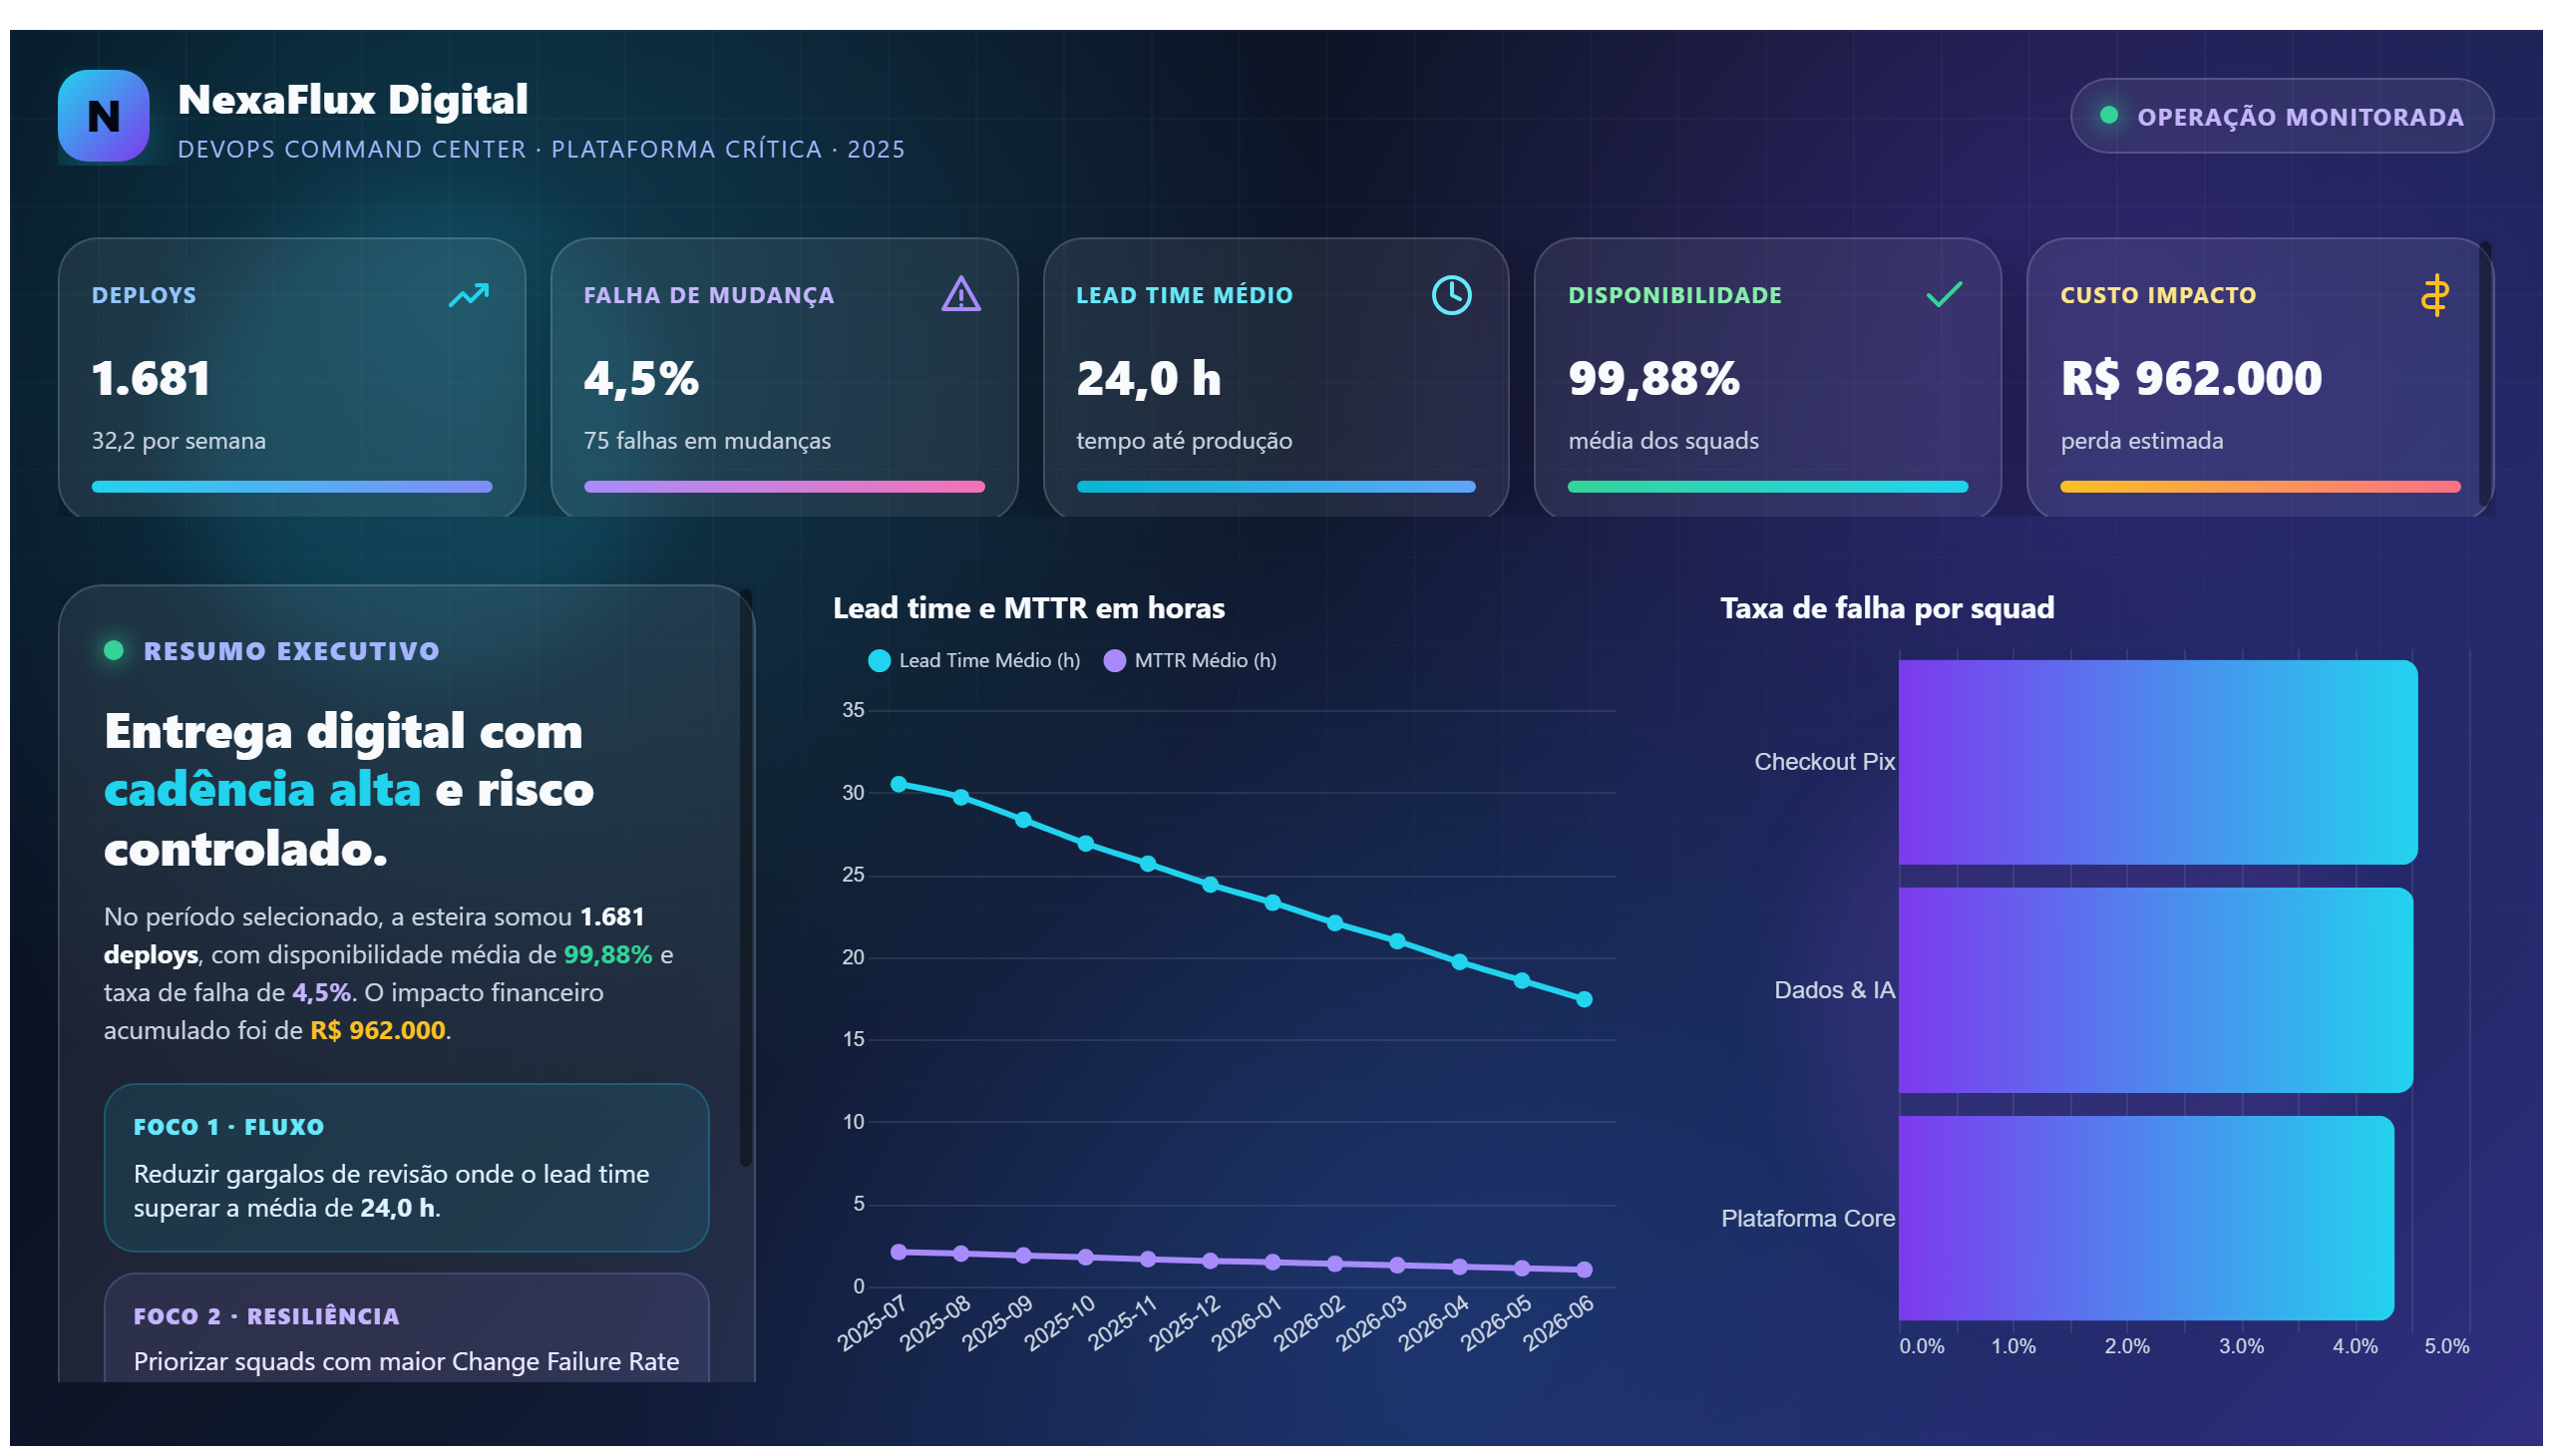Click the KPI cards row scrollbar
The height and width of the screenshot is (1456, 2553).
tap(2485, 375)
